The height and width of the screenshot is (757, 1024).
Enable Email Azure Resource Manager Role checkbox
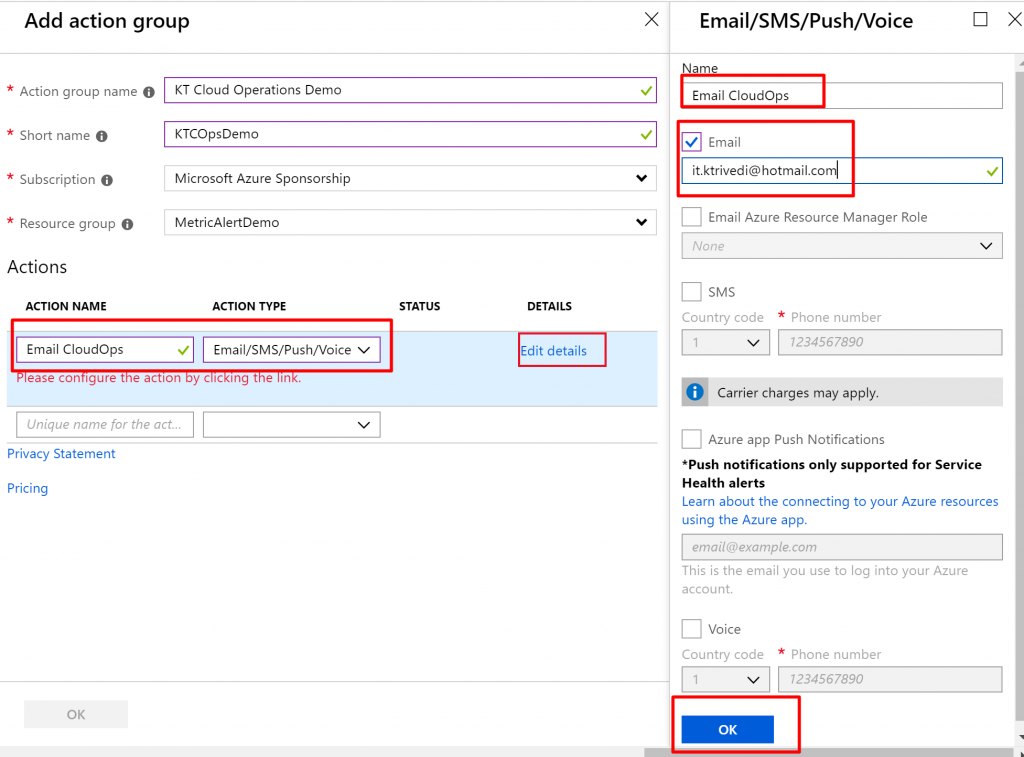(692, 217)
